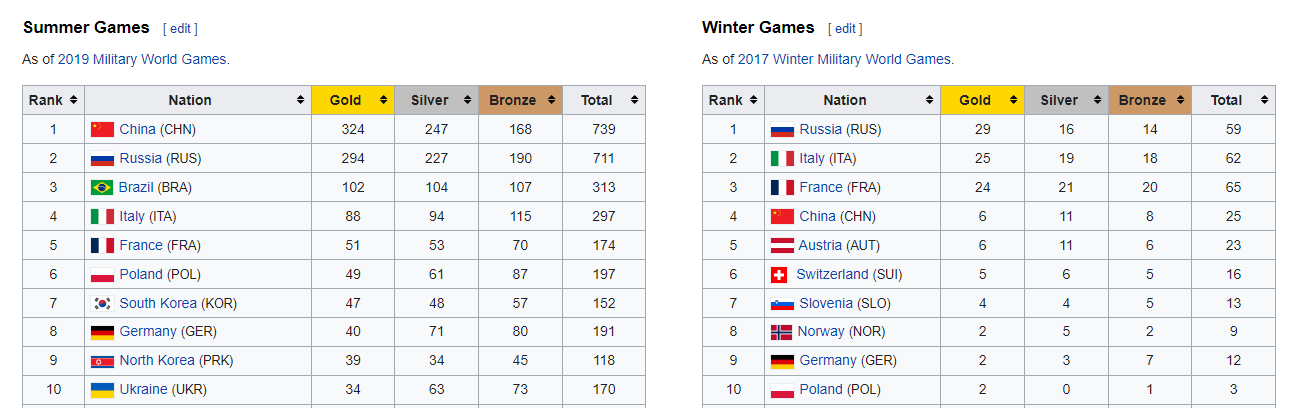The width and height of the screenshot is (1289, 408).
Task: Click the North Korea flag icon
Action: (102, 361)
